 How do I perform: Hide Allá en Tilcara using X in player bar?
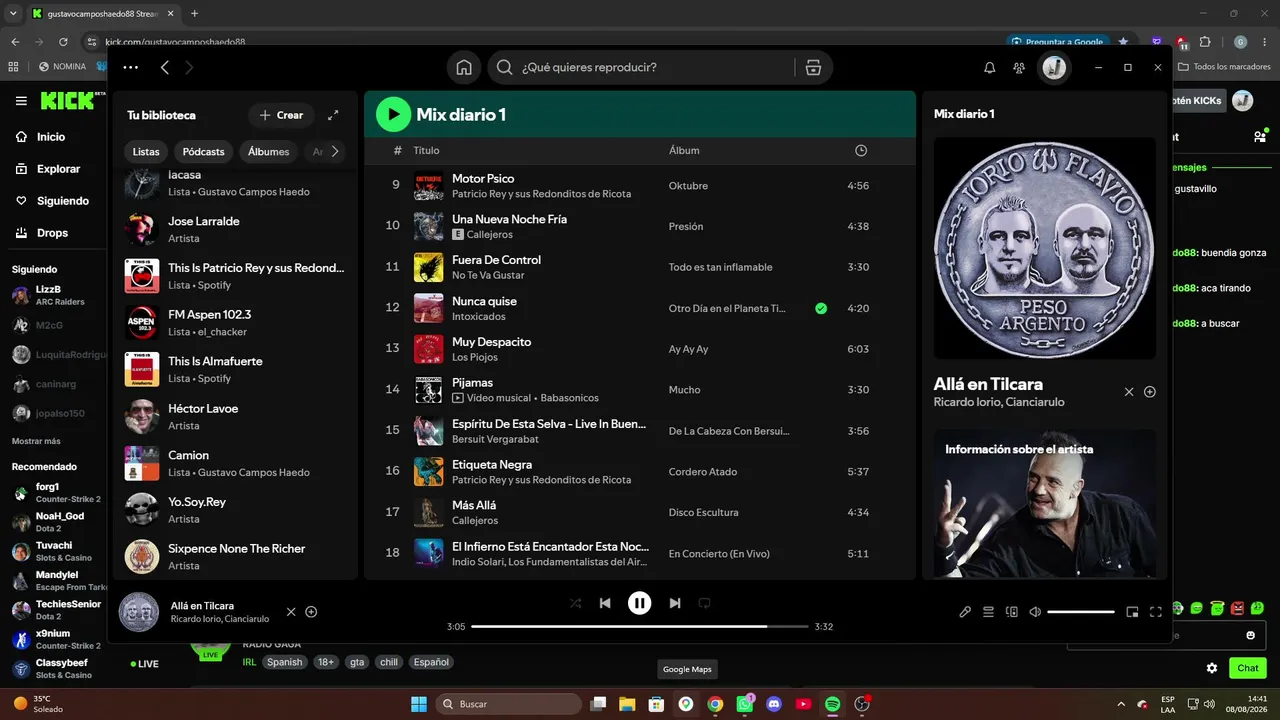pyautogui.click(x=291, y=612)
